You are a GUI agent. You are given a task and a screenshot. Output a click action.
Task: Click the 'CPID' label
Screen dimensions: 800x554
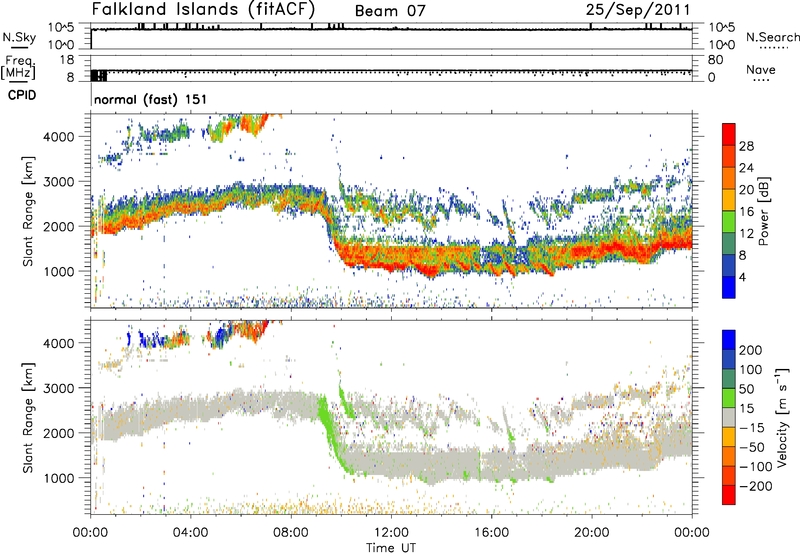point(22,95)
